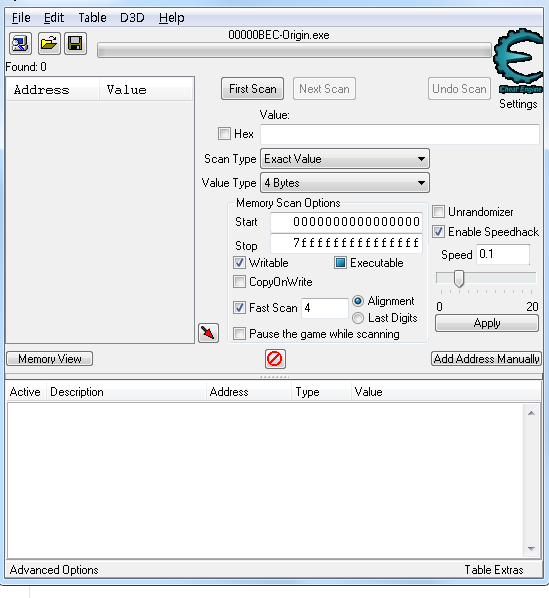Click the Fast Scan alignment value field
The width and height of the screenshot is (549, 598).
(x=325, y=308)
